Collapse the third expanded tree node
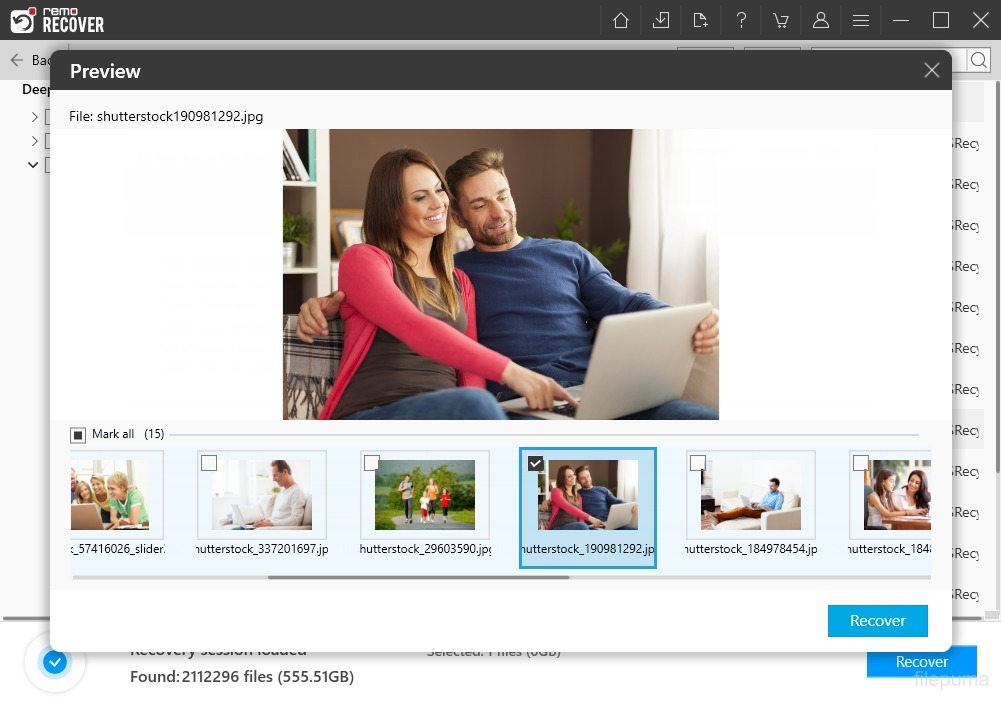1001x701 pixels. (33, 165)
